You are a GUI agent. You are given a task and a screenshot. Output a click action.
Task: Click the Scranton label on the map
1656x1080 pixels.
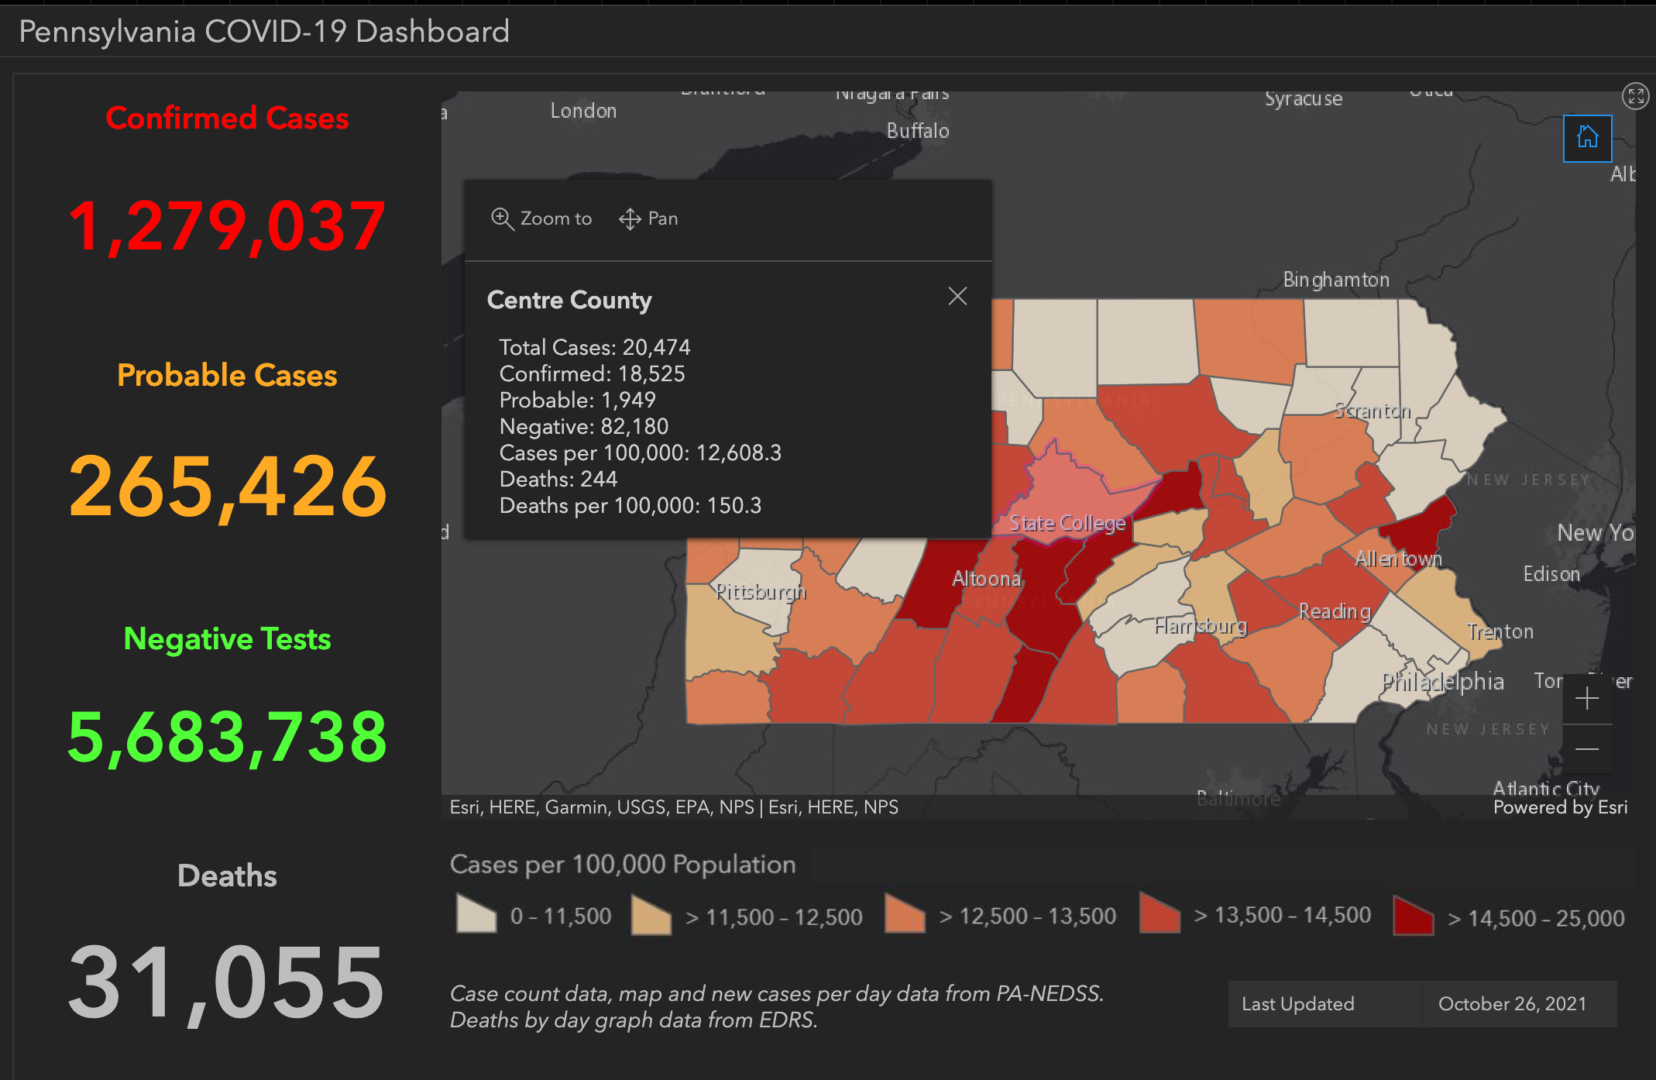pyautogui.click(x=1371, y=411)
